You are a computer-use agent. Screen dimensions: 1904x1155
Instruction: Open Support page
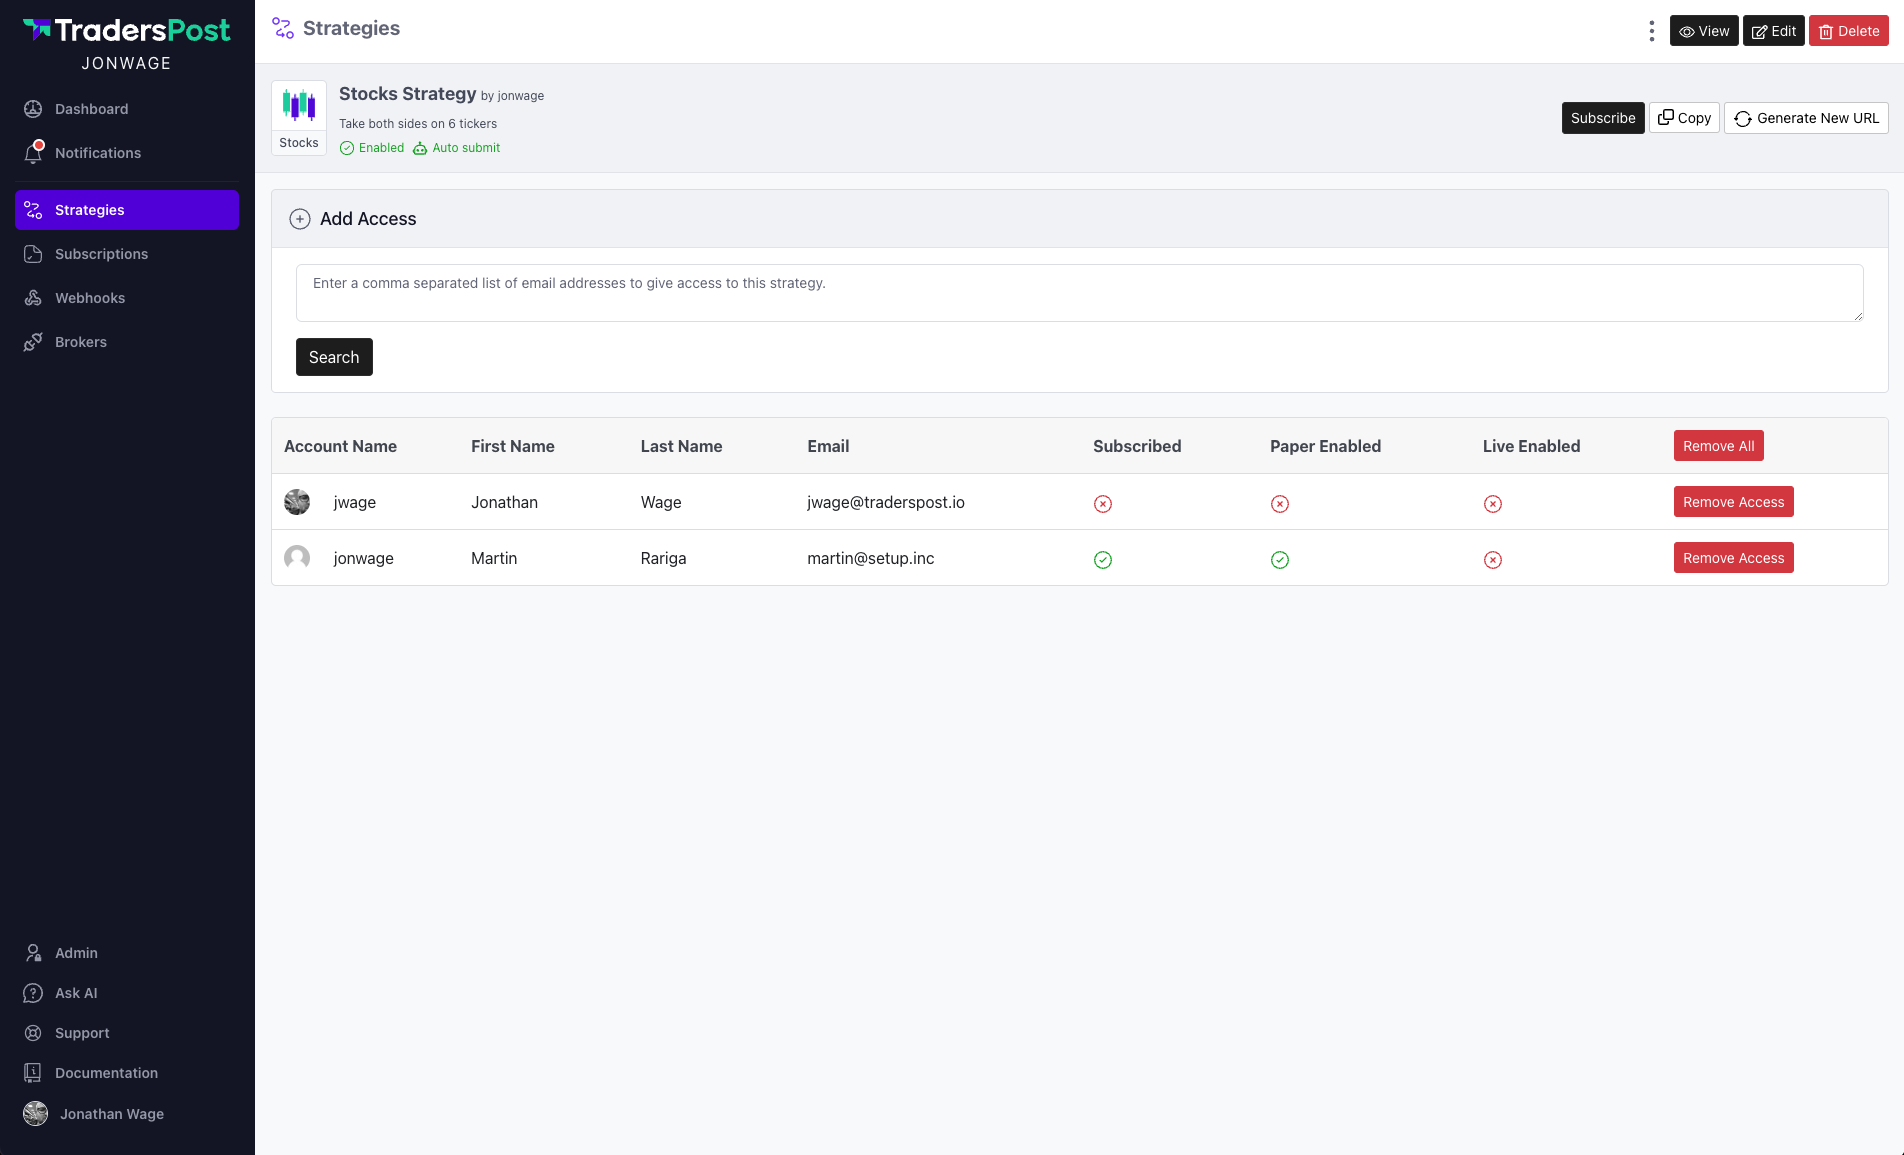(x=127, y=1033)
